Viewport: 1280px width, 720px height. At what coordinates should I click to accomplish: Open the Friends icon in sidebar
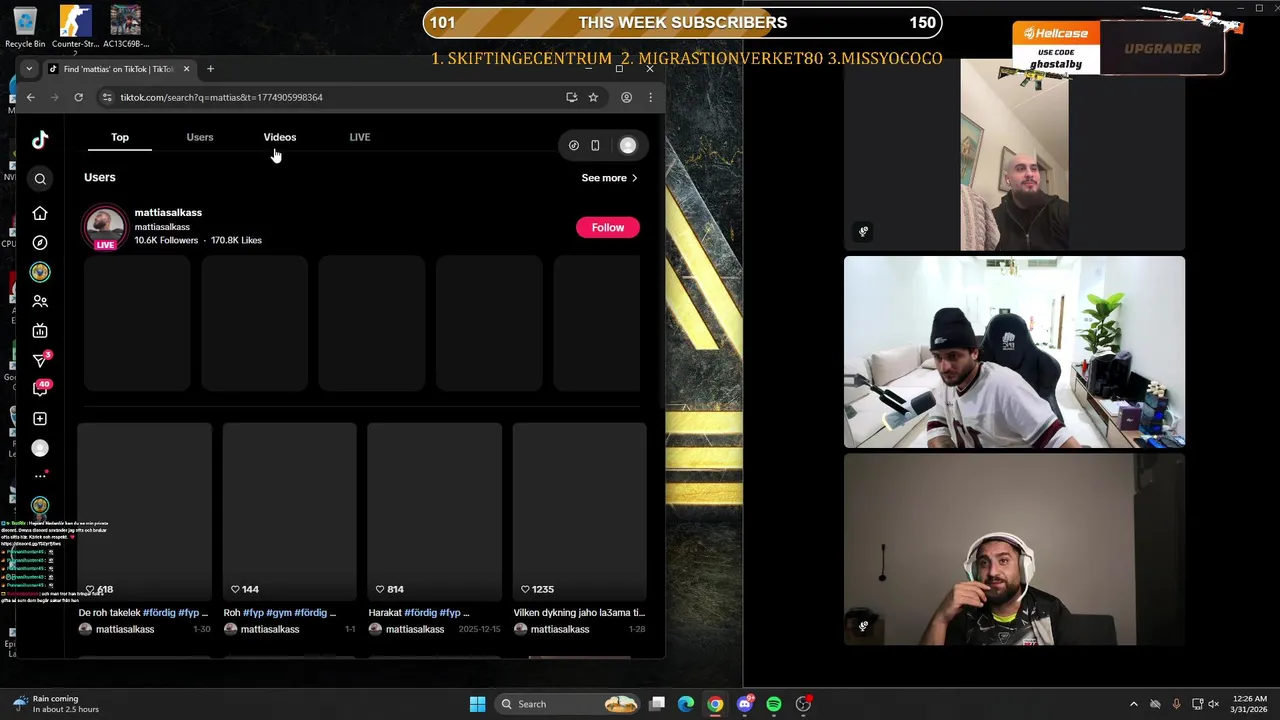[40, 301]
